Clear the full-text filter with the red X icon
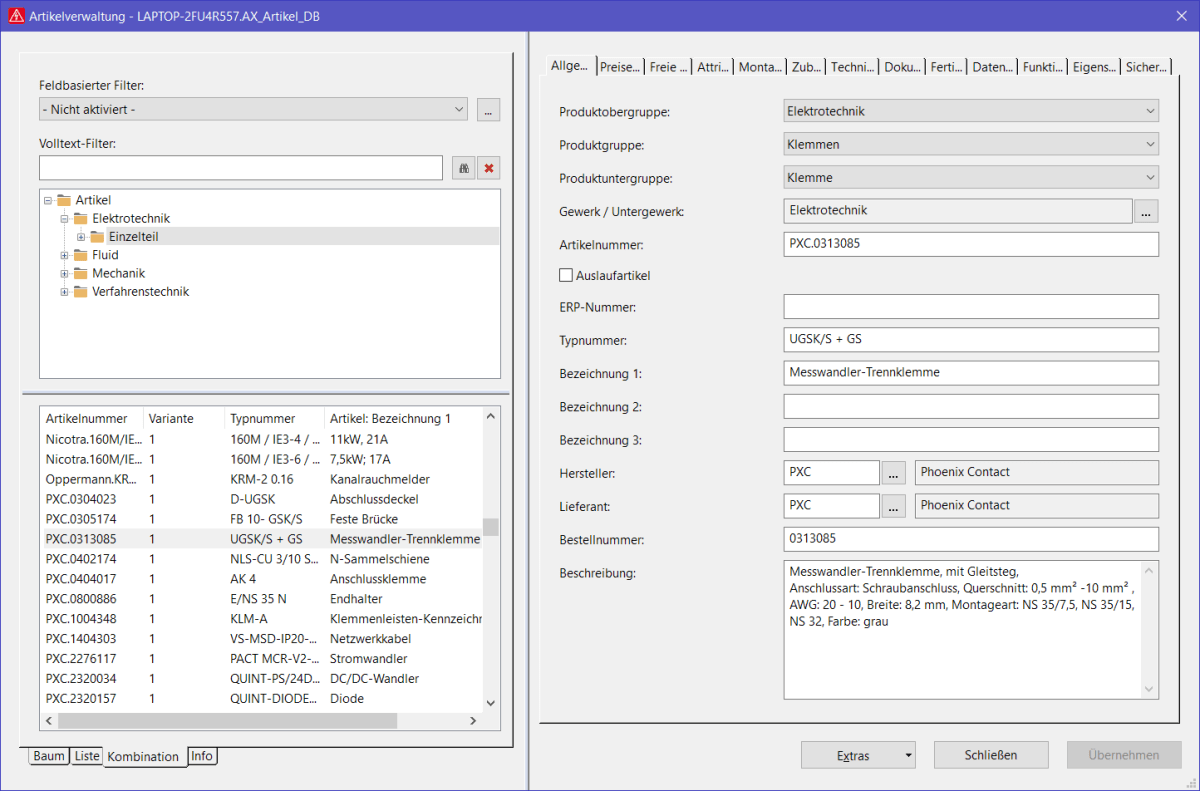This screenshot has width=1200, height=791. pyautogui.click(x=489, y=167)
